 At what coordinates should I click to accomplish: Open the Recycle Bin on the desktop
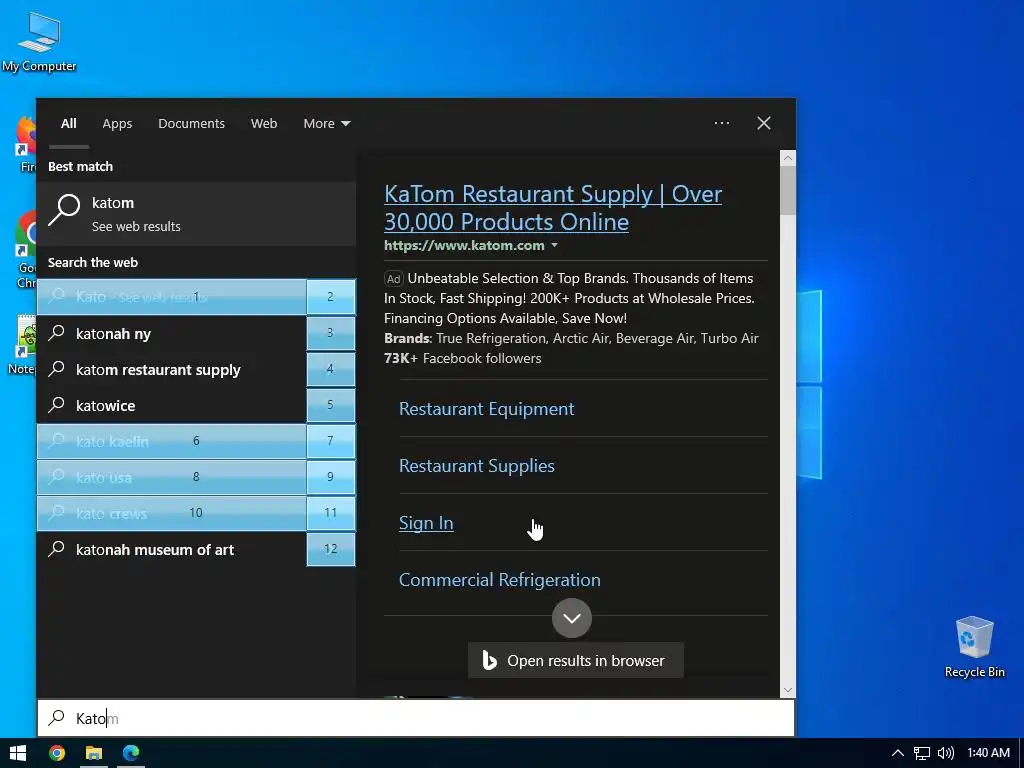pyautogui.click(x=974, y=647)
